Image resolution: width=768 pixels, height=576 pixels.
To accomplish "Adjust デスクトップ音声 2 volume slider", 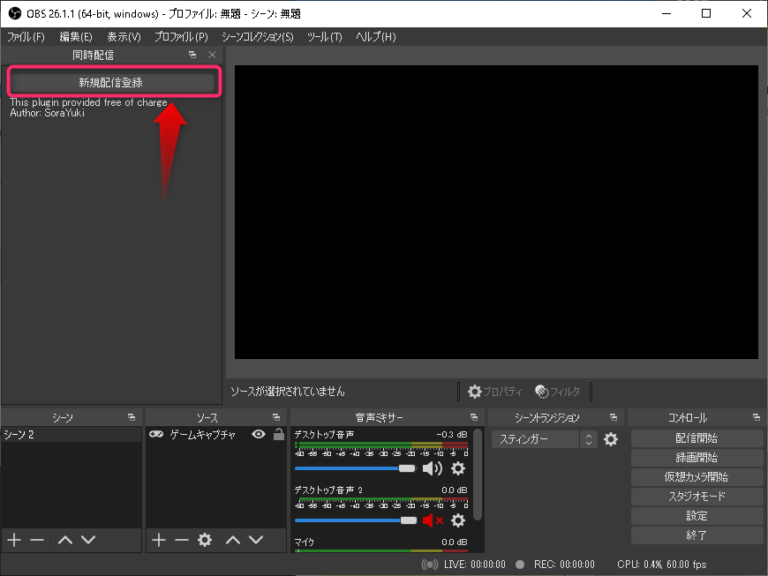I will 355,520.
